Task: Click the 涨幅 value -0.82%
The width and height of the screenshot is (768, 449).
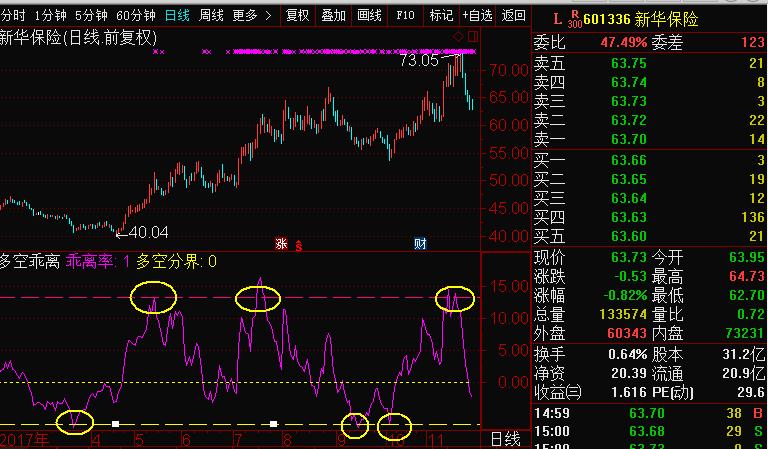Action: click(625, 296)
